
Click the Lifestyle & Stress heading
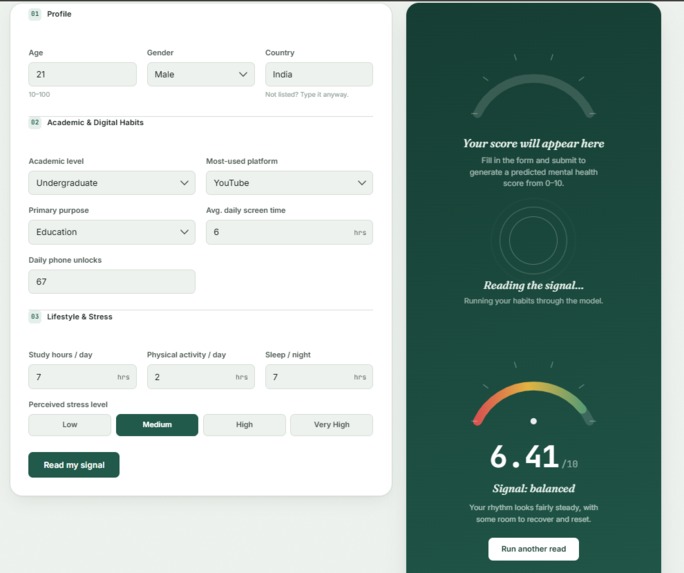(x=79, y=317)
